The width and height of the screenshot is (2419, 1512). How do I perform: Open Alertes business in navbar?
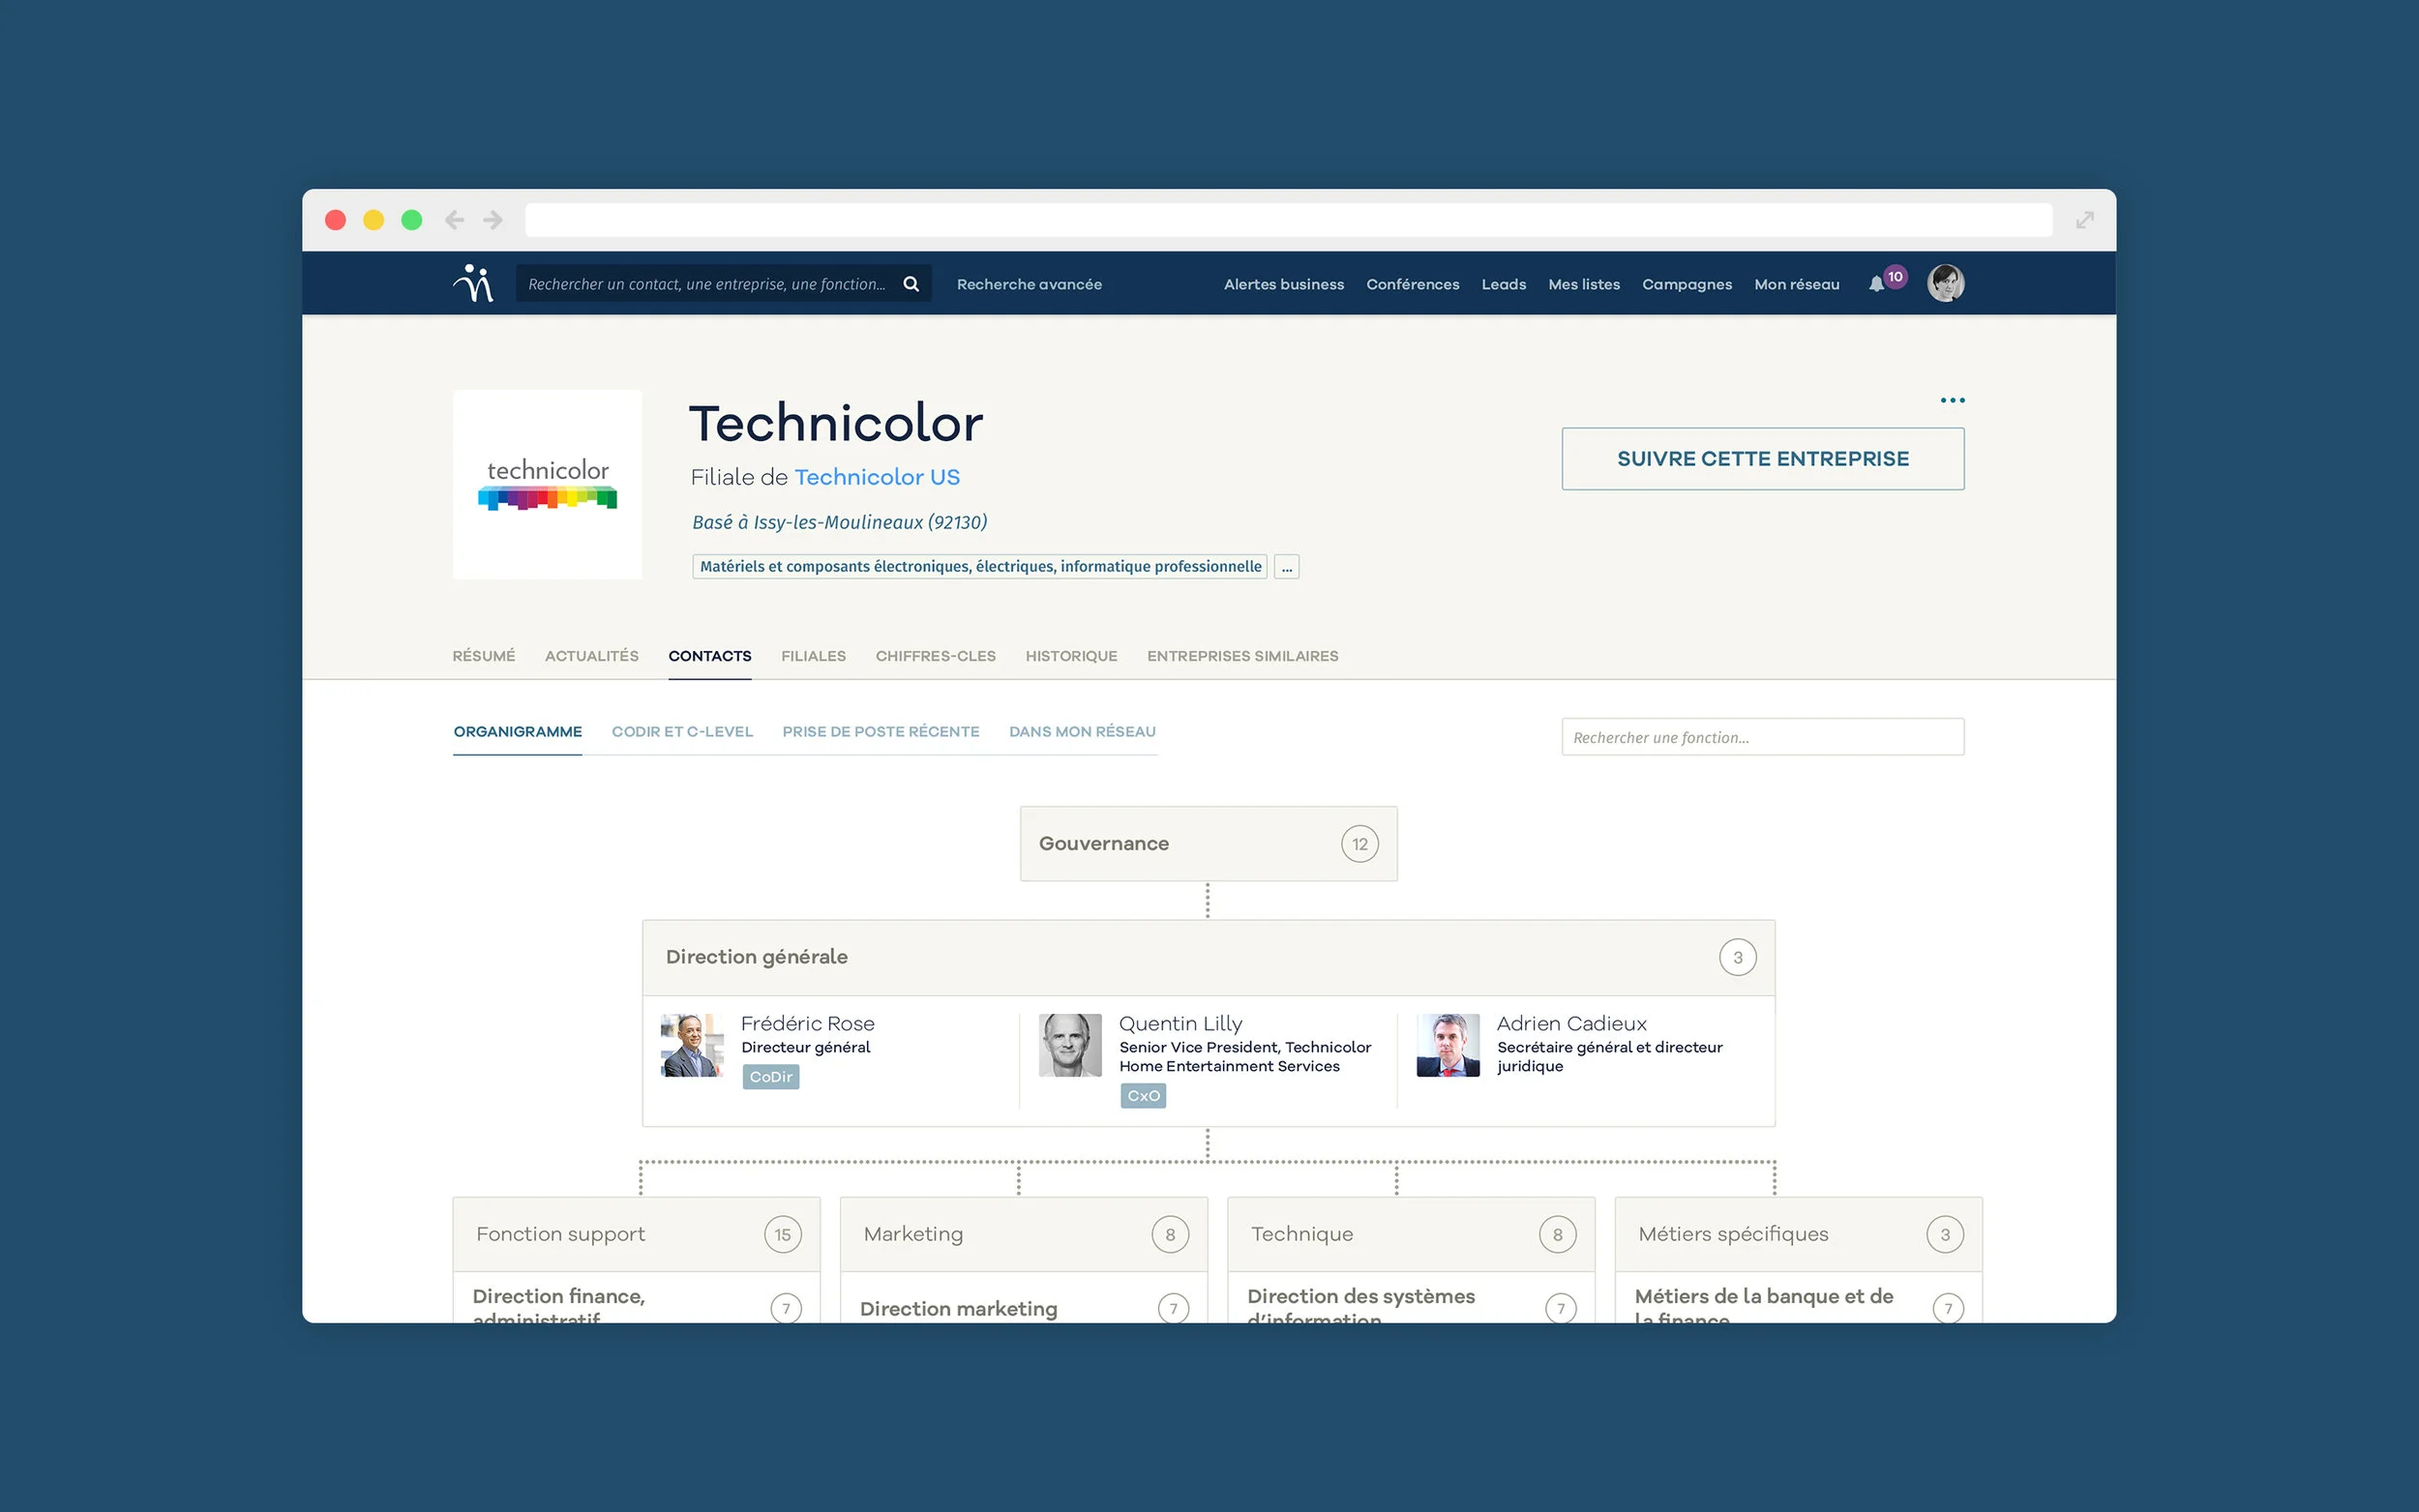click(1284, 284)
